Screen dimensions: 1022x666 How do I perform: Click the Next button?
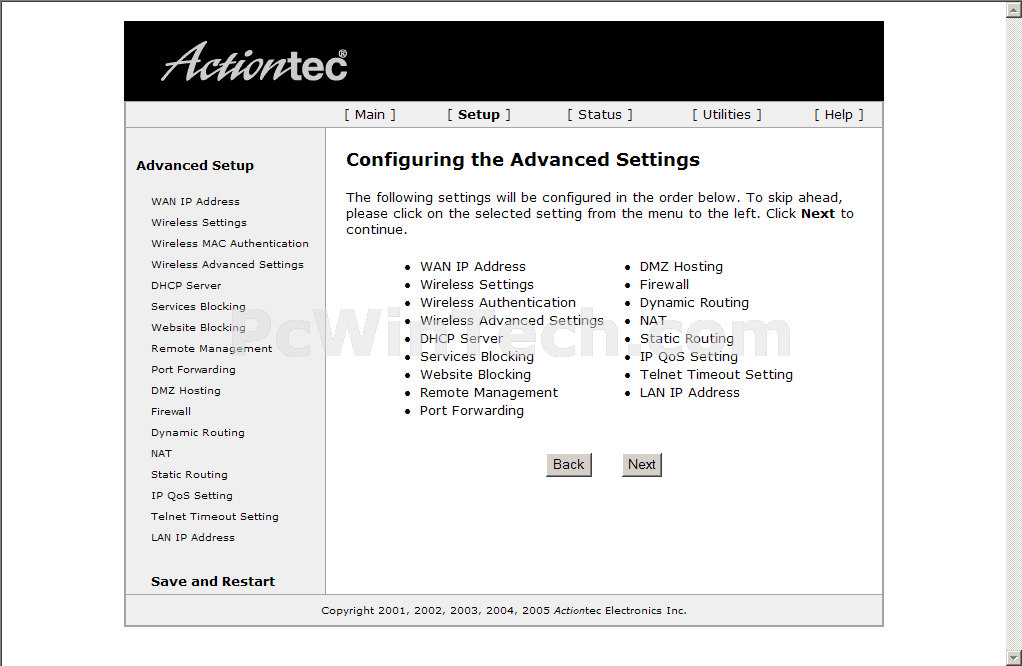[x=641, y=465]
